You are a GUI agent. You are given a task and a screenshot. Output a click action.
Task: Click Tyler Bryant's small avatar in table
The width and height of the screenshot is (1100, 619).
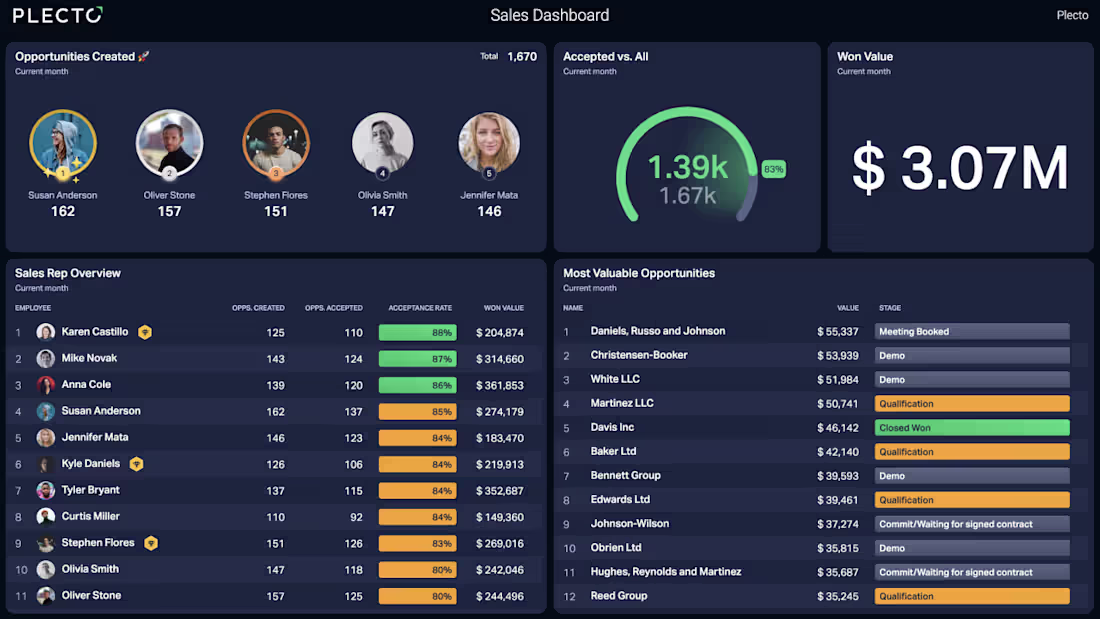tap(46, 490)
